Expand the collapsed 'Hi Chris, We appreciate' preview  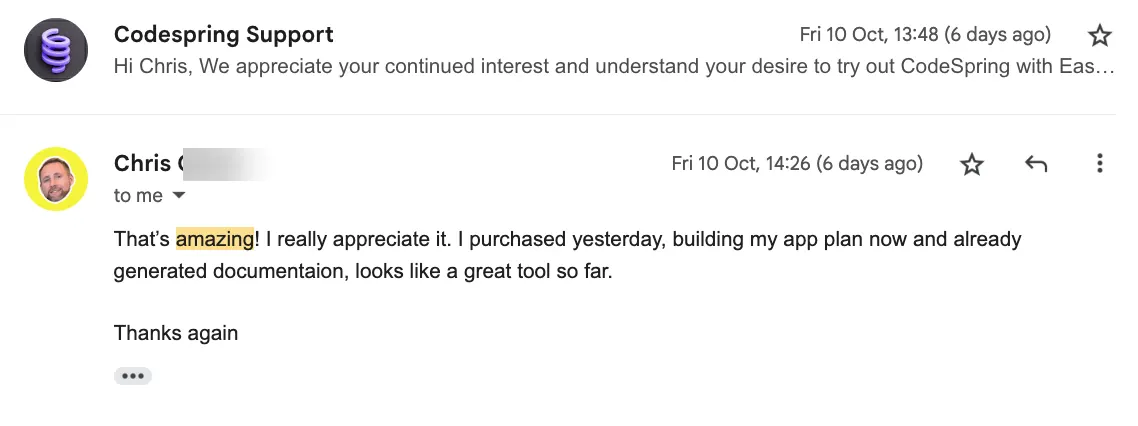coord(614,67)
